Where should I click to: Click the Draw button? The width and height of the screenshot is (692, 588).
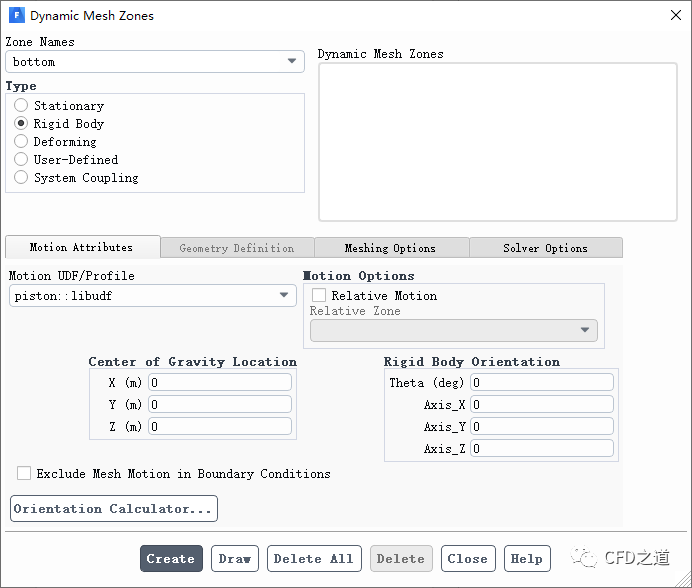[x=235, y=559]
